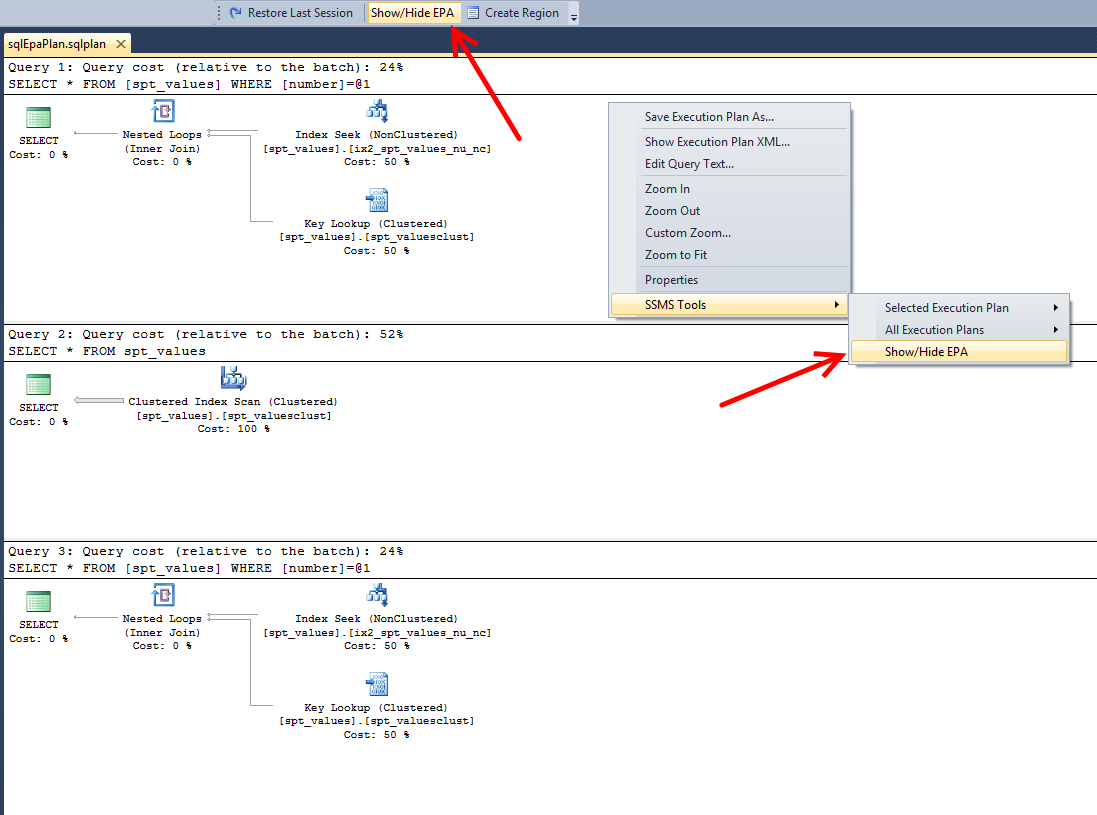Select Show Execution Plan XML menu entry
Image resolution: width=1097 pixels, height=815 pixels.
717,142
